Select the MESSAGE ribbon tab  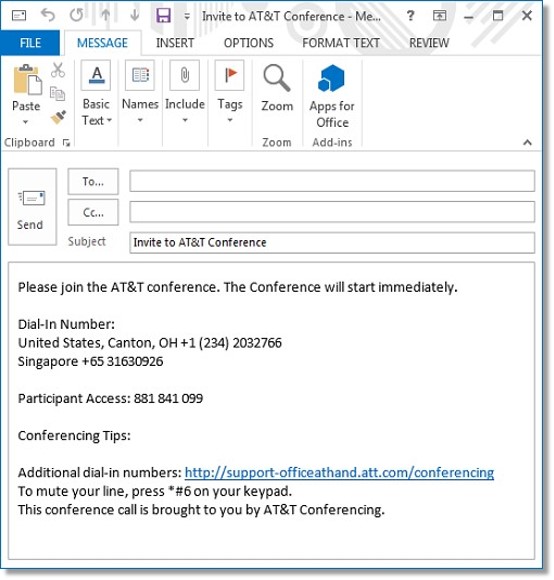pos(102,43)
